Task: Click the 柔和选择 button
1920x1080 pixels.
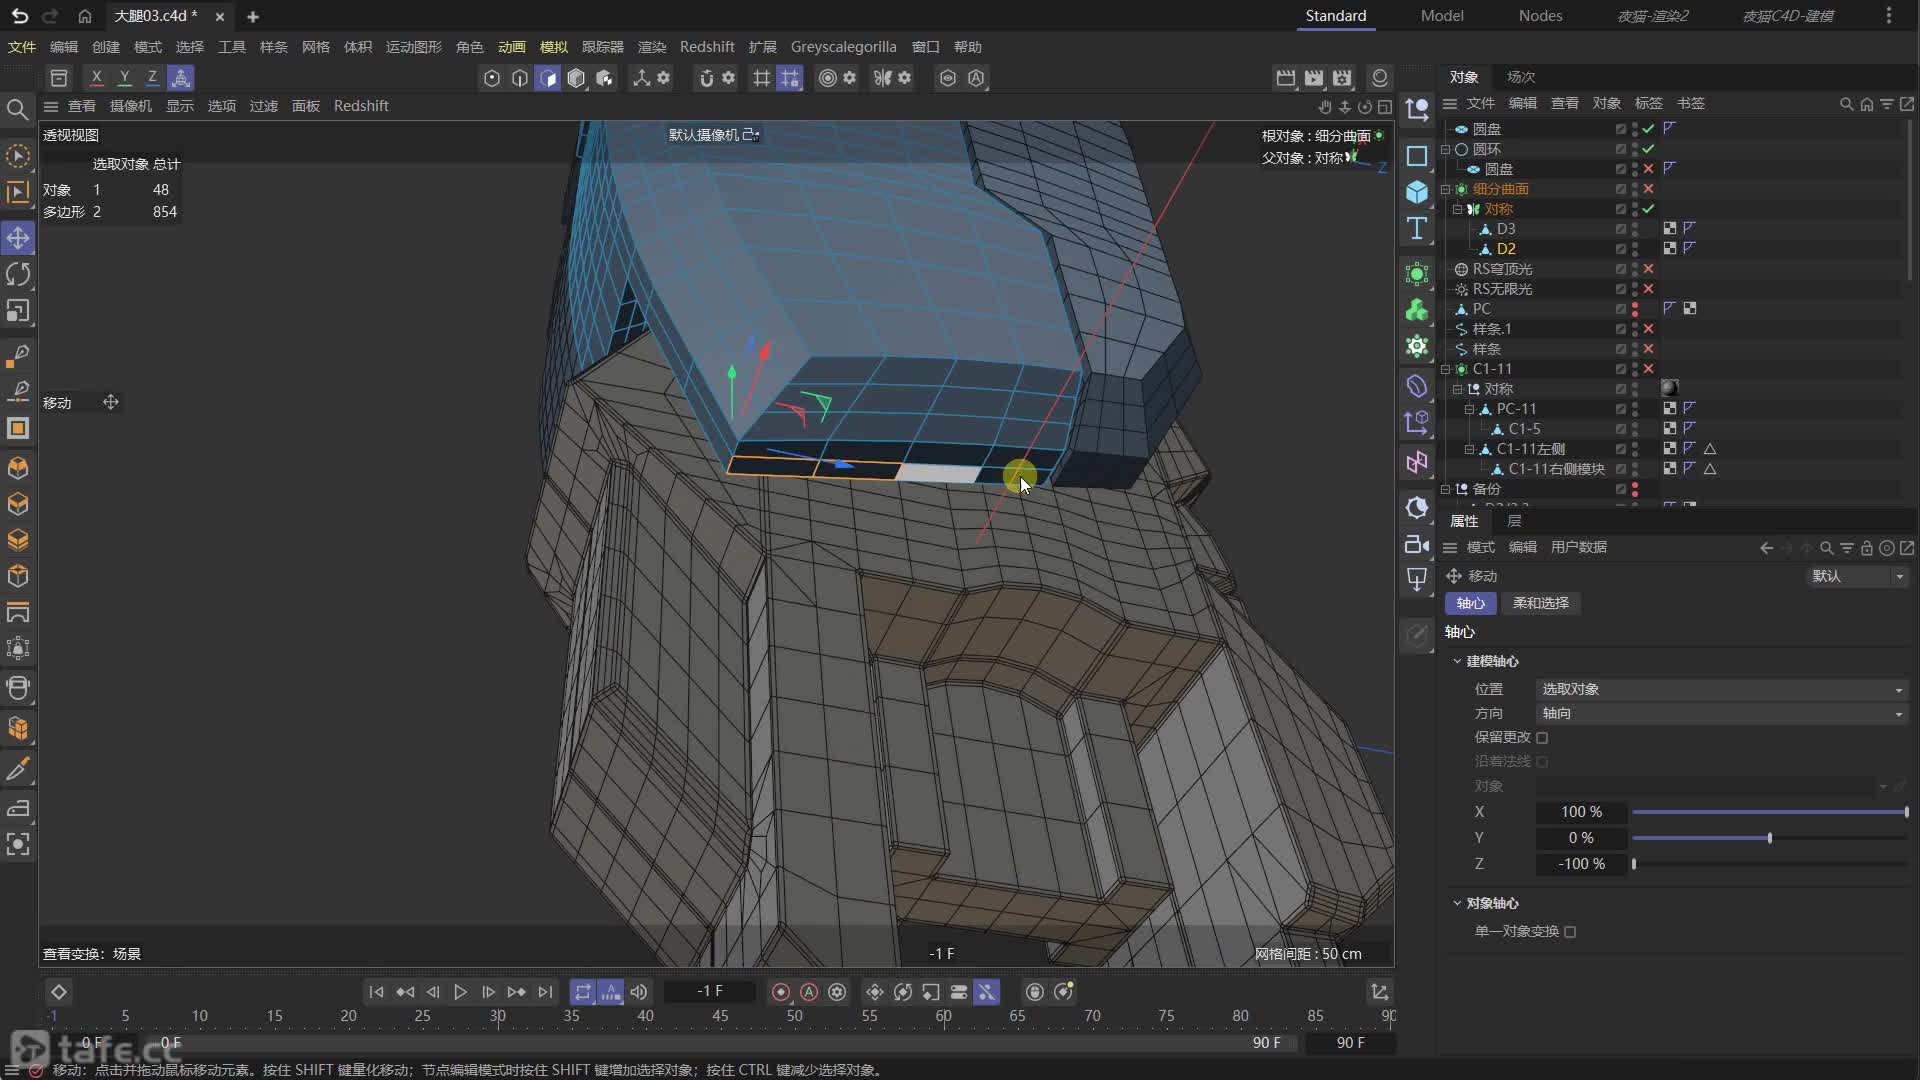Action: pos(1540,603)
